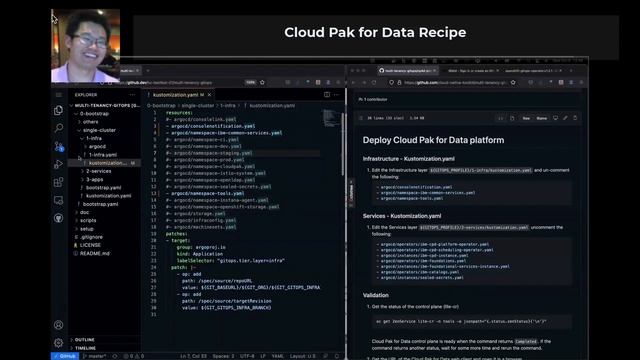
Task: Click the edit pencil icon on GitHub file
Action: [565, 118]
